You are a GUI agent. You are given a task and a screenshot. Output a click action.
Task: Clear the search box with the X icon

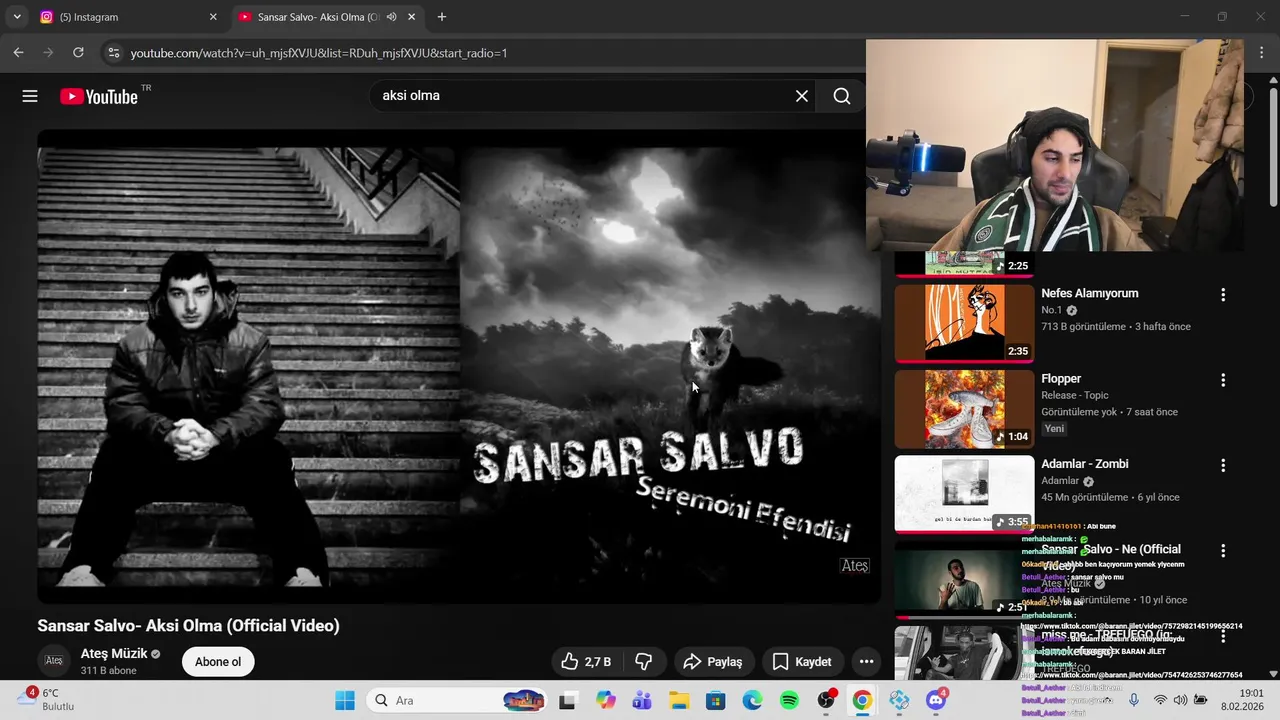pos(801,96)
